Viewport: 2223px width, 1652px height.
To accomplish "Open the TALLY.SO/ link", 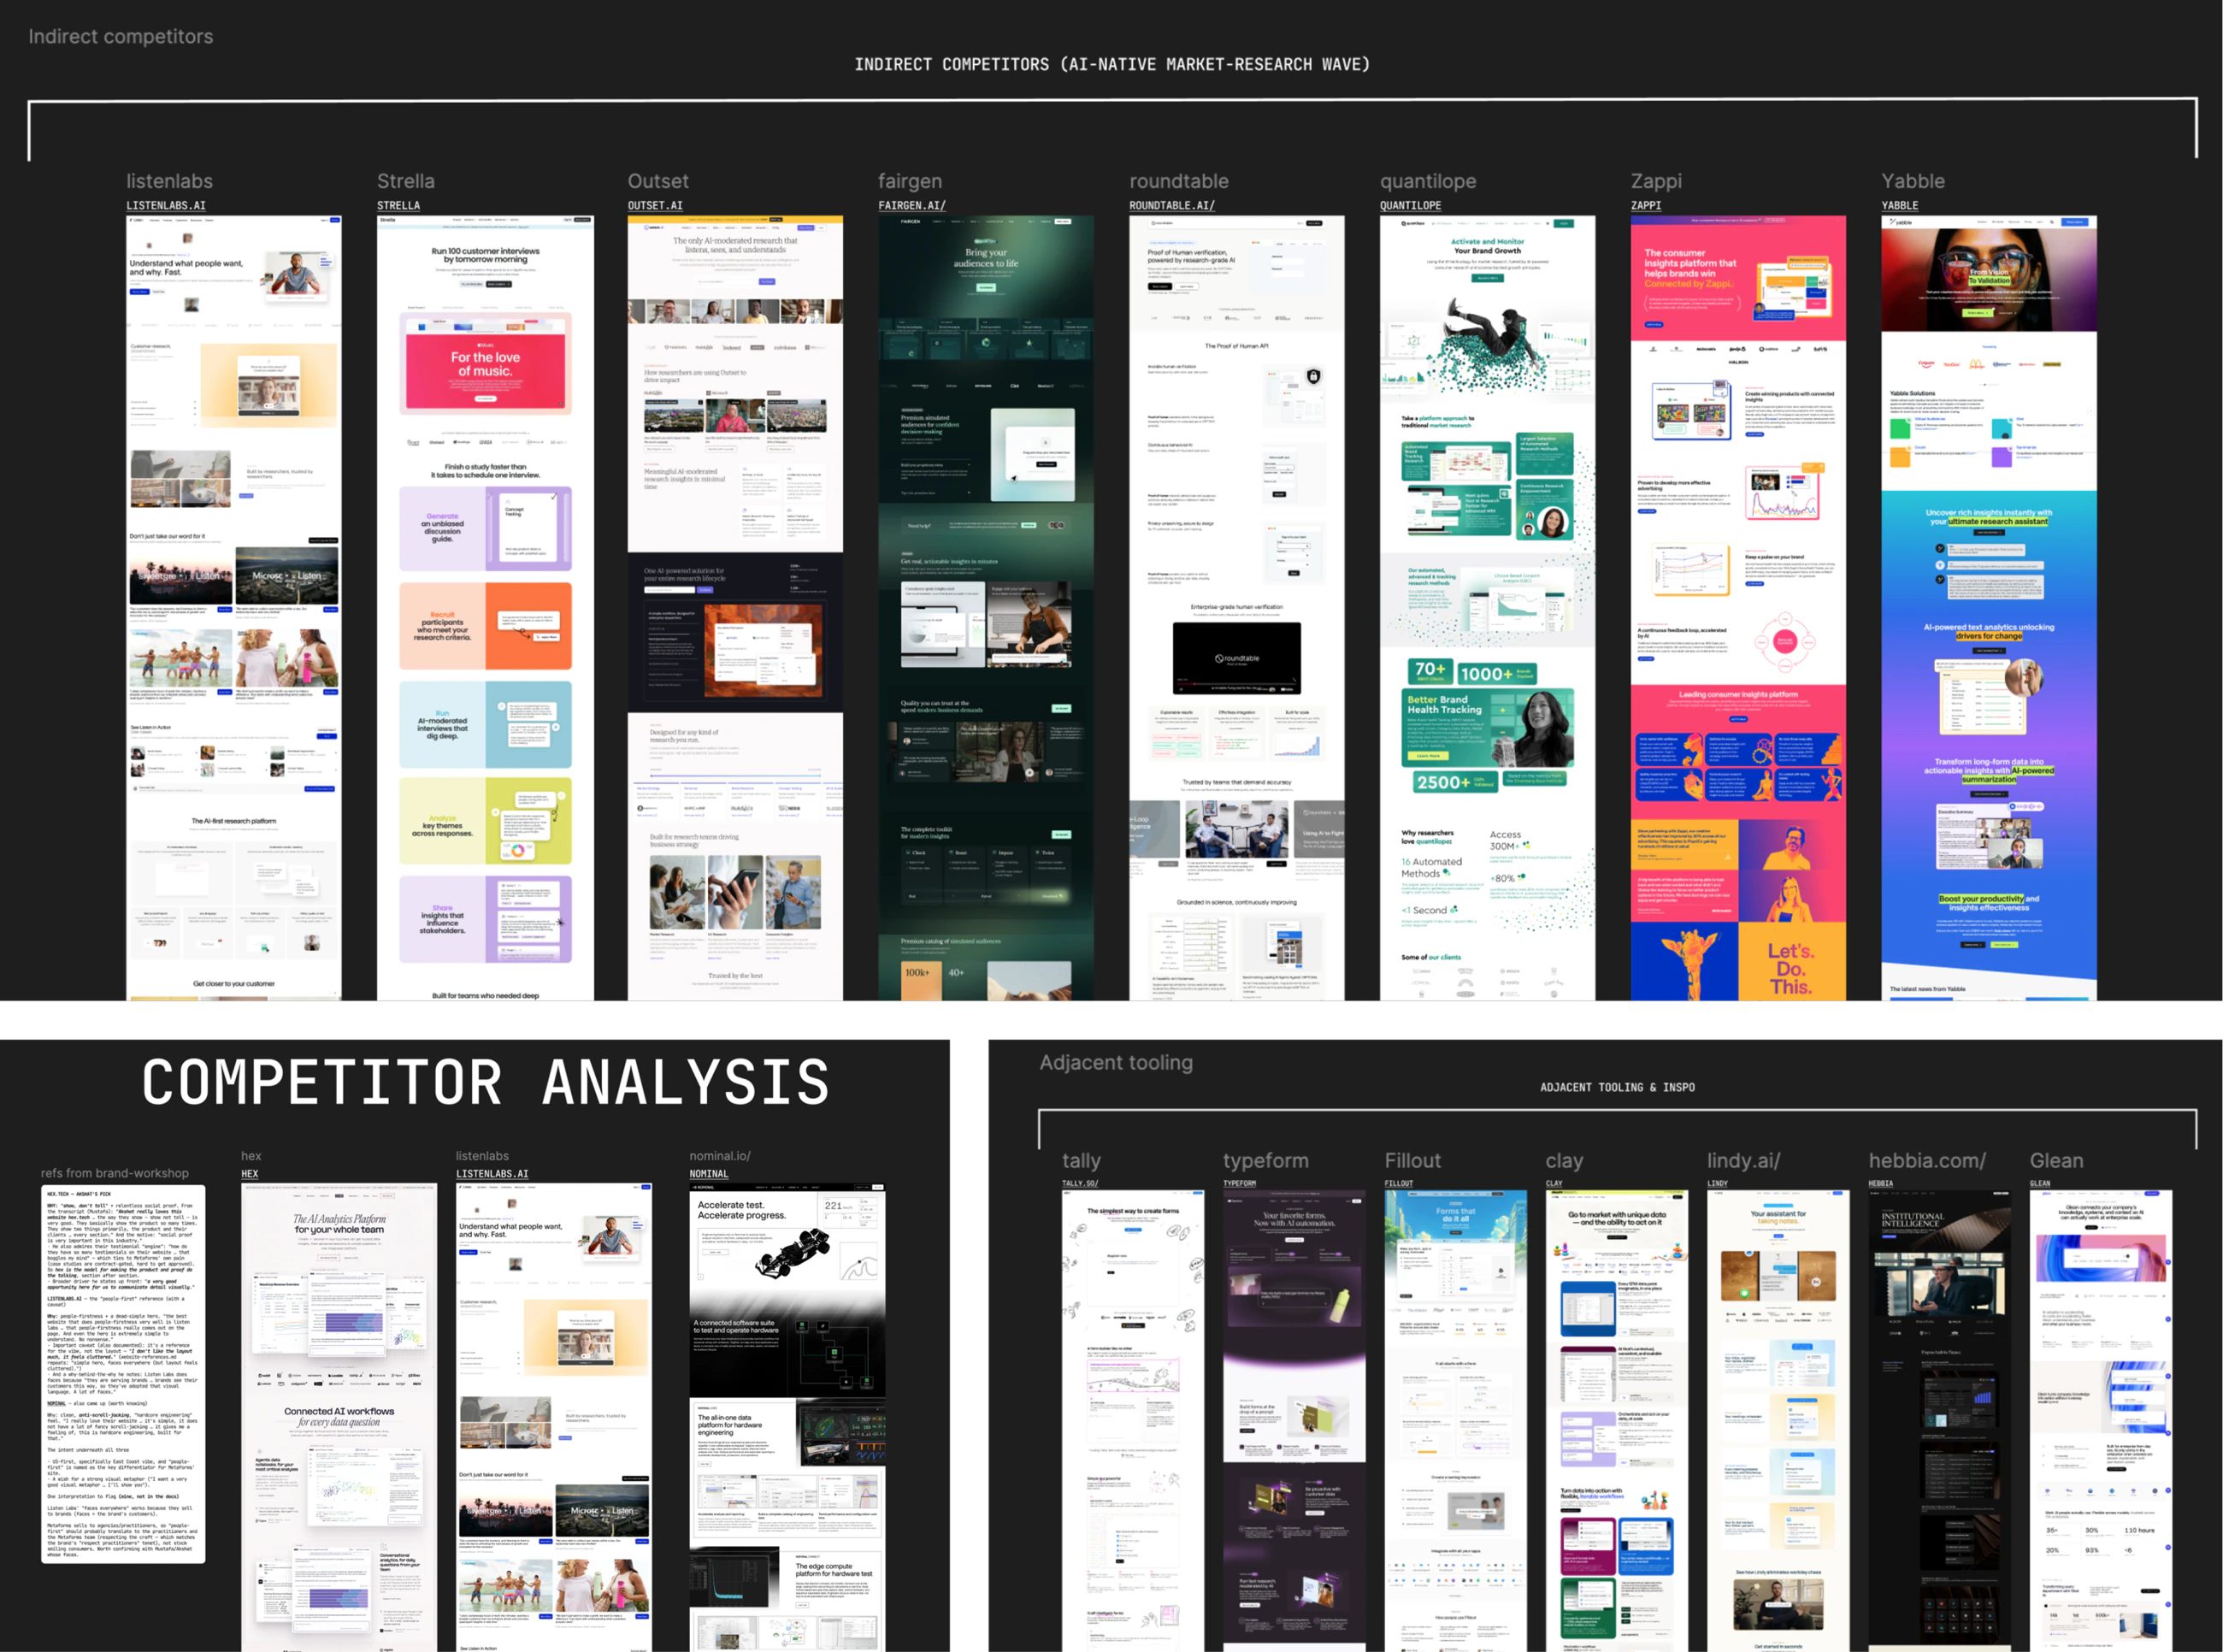I will point(1080,1184).
